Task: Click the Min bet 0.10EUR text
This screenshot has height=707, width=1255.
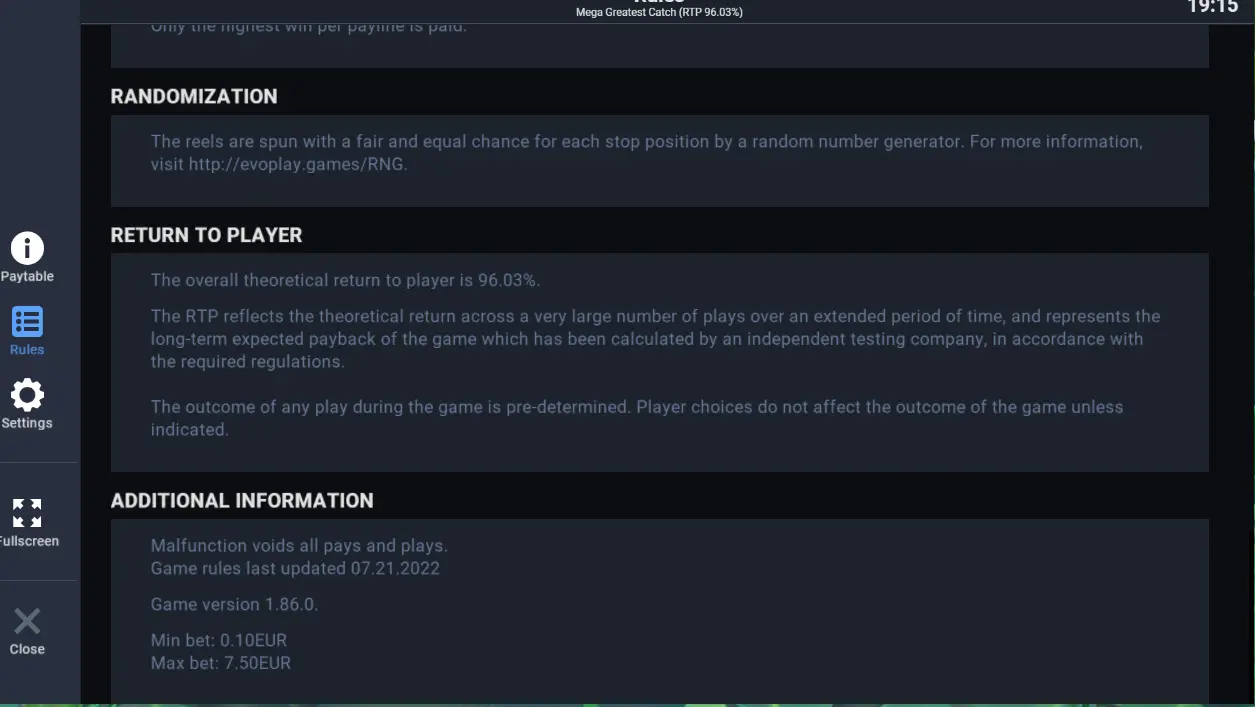Action: (219, 640)
